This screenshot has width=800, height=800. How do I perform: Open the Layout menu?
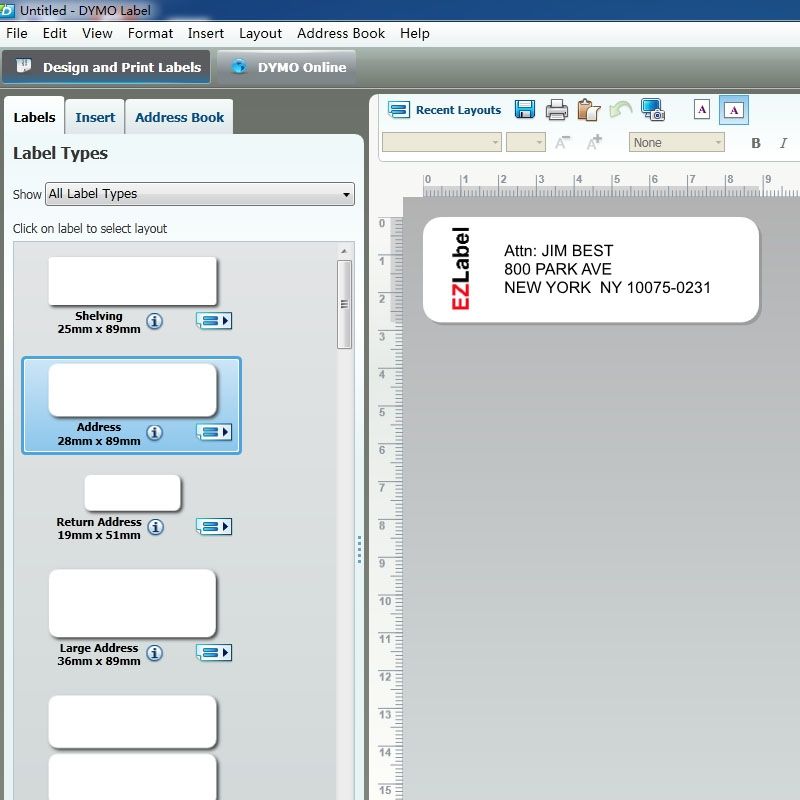click(x=260, y=33)
